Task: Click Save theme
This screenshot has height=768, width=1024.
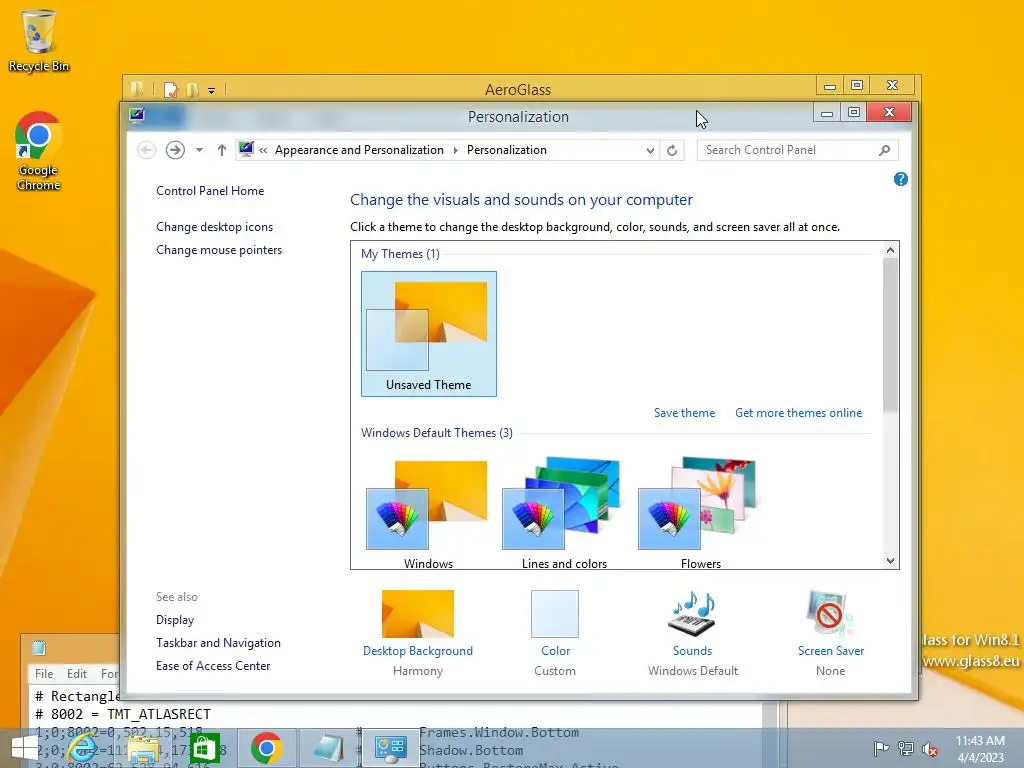Action: click(684, 413)
